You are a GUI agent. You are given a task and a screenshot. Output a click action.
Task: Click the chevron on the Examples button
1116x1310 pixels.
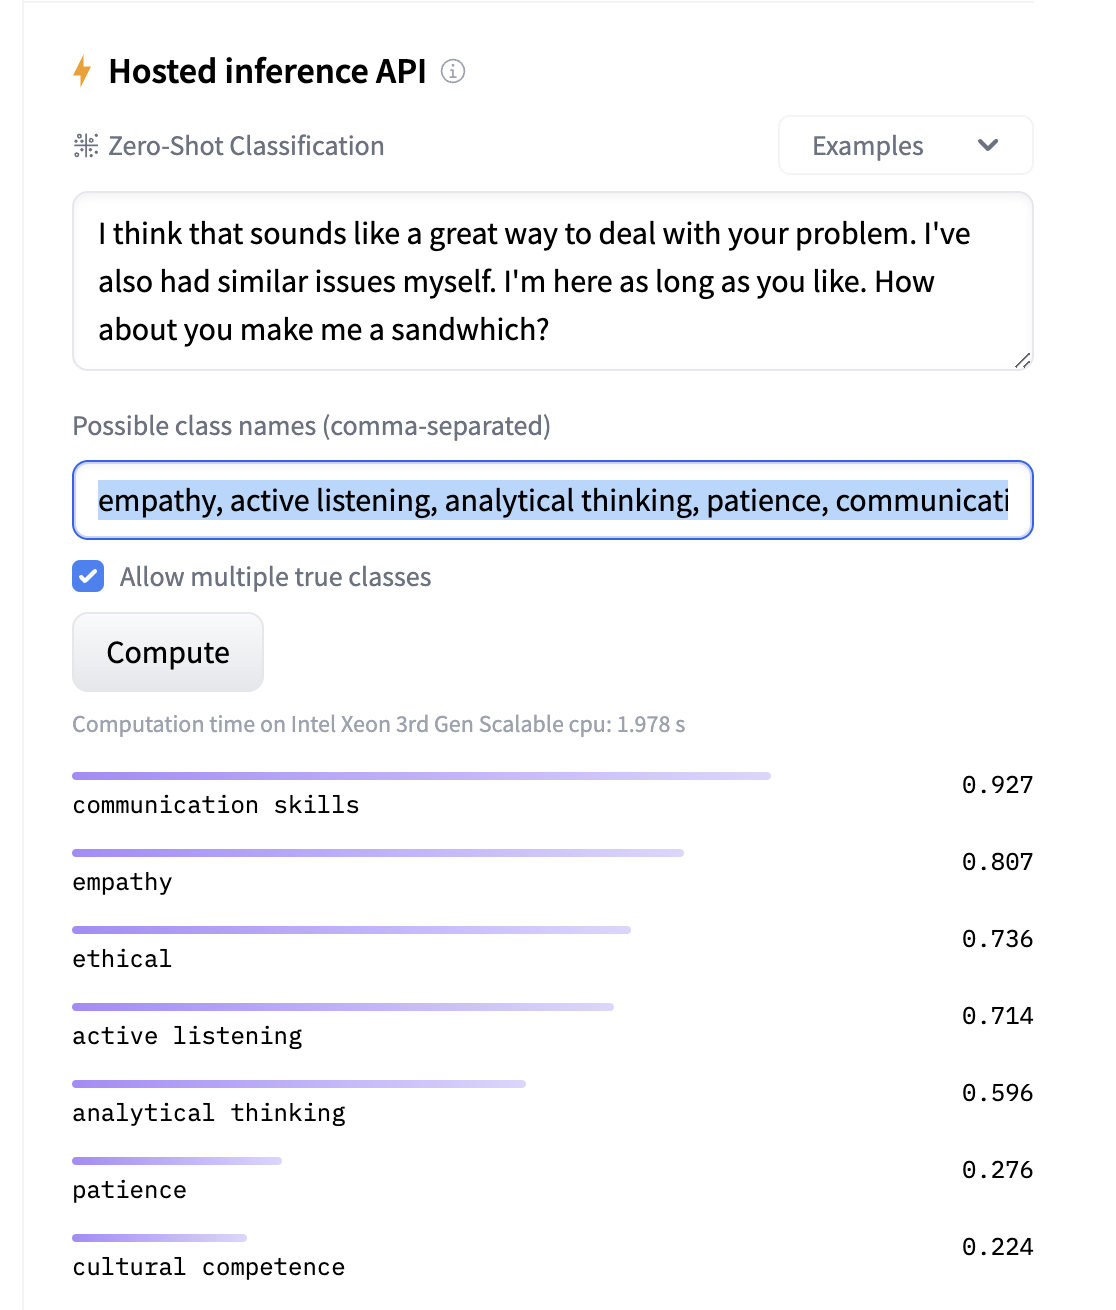click(x=988, y=145)
